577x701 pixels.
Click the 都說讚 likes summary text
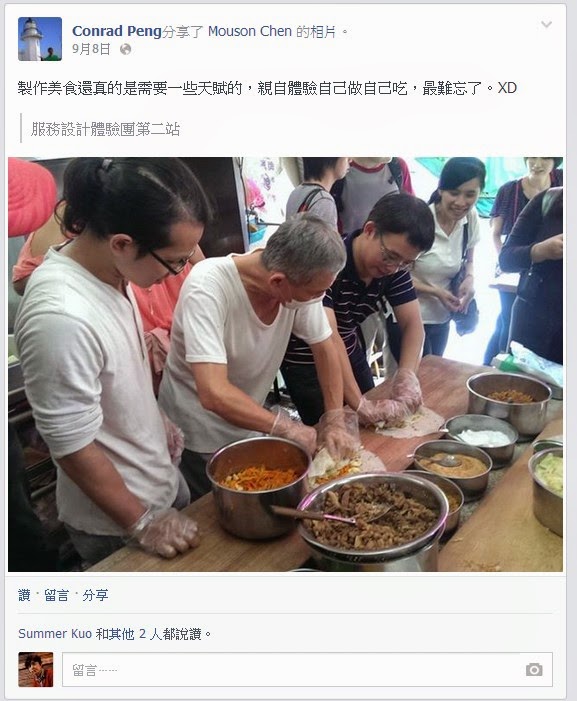pyautogui.click(x=181, y=634)
